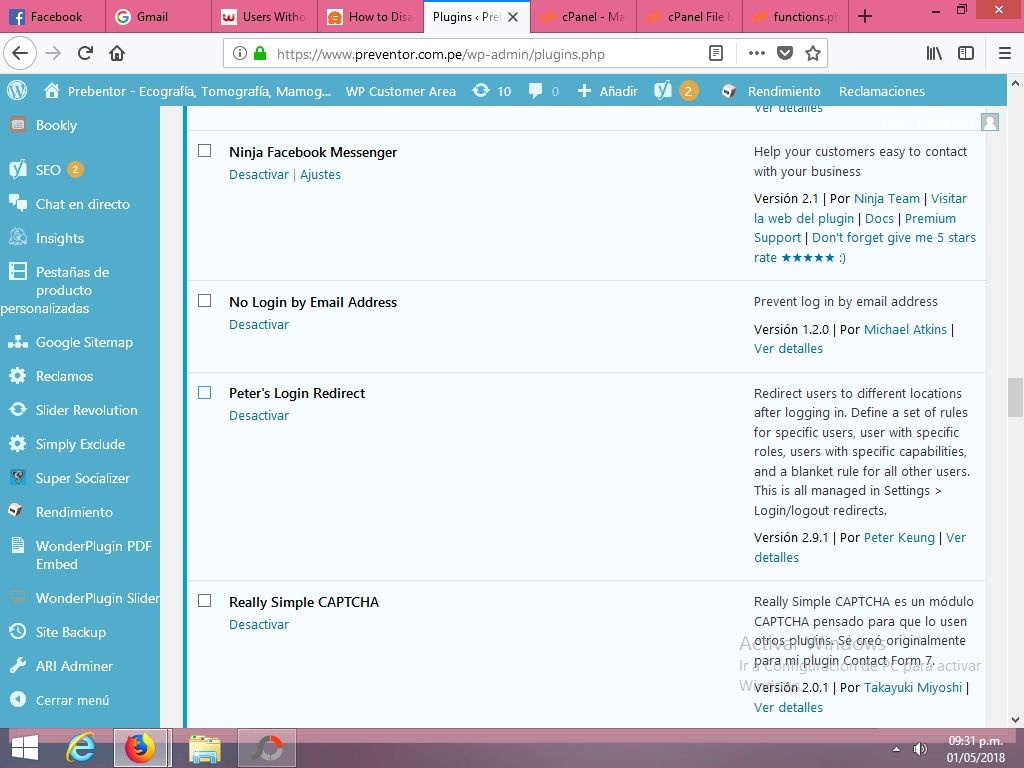Viewport: 1024px width, 768px height.
Task: Click the Chat en directo sidebar icon
Action: click(x=18, y=203)
